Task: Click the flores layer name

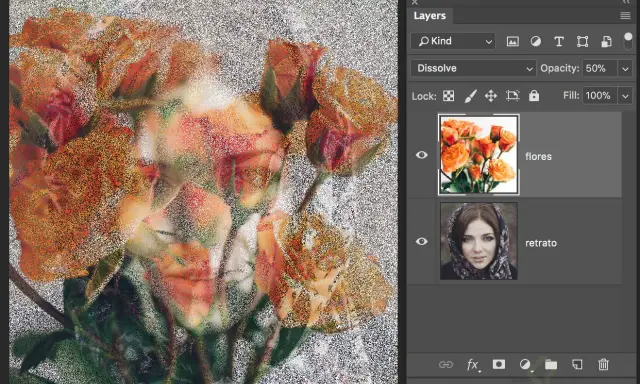Action: [538, 156]
